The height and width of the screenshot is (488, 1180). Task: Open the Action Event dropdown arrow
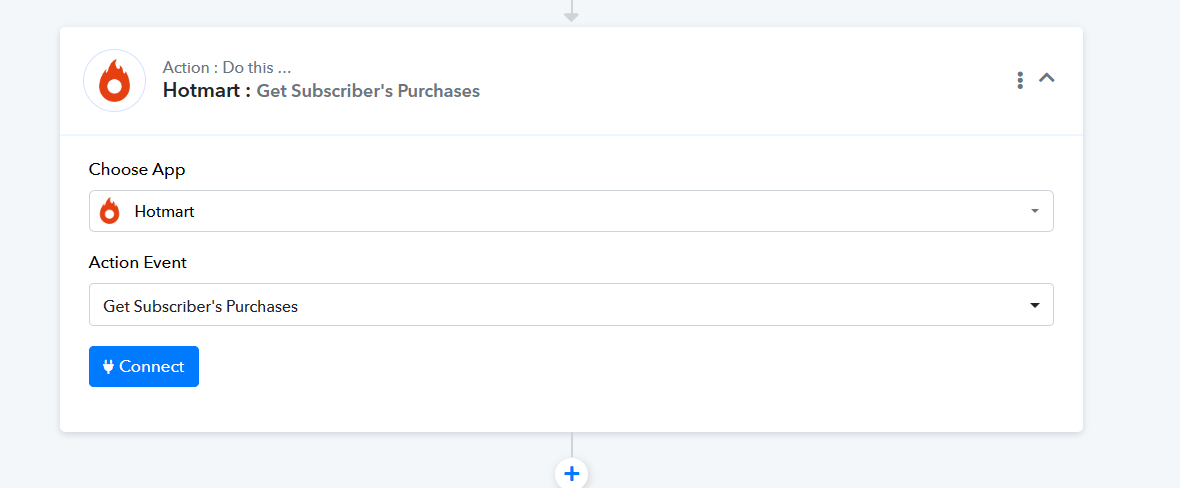pyautogui.click(x=1035, y=305)
